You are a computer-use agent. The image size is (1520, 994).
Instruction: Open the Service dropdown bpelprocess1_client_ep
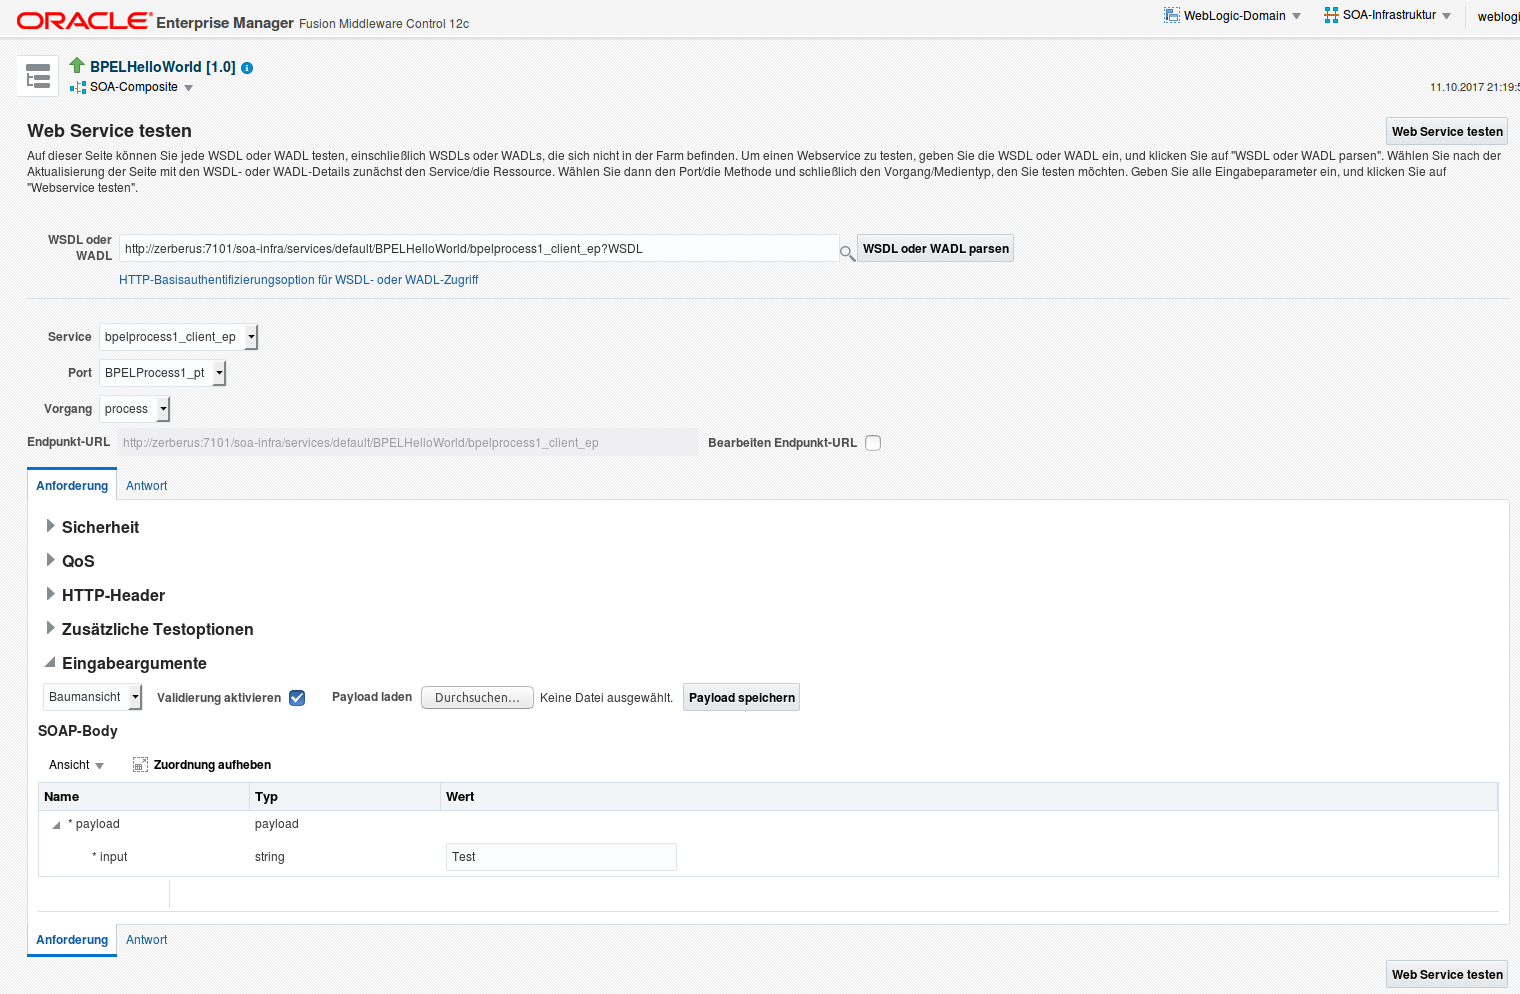click(250, 337)
